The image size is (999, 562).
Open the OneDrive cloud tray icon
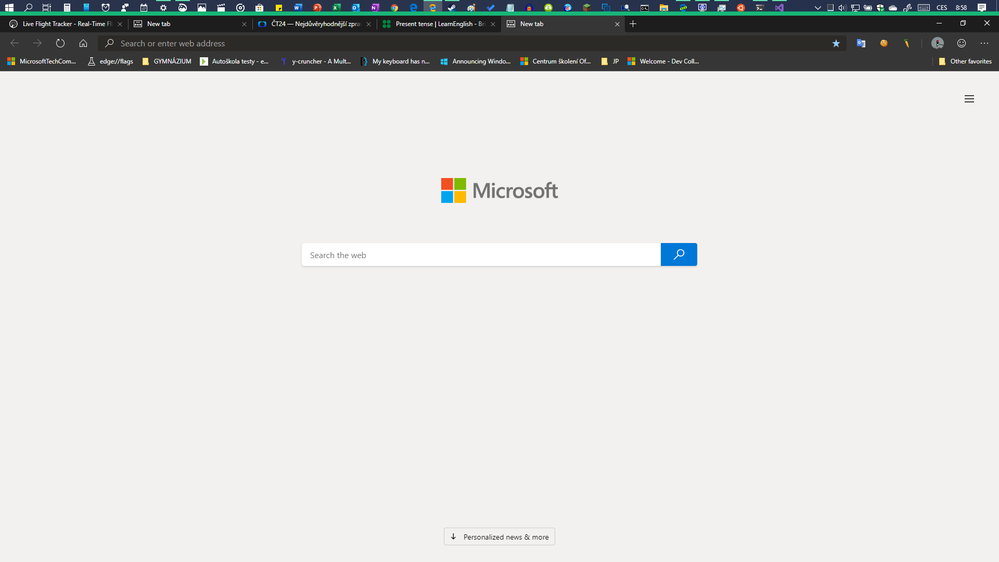point(893,8)
